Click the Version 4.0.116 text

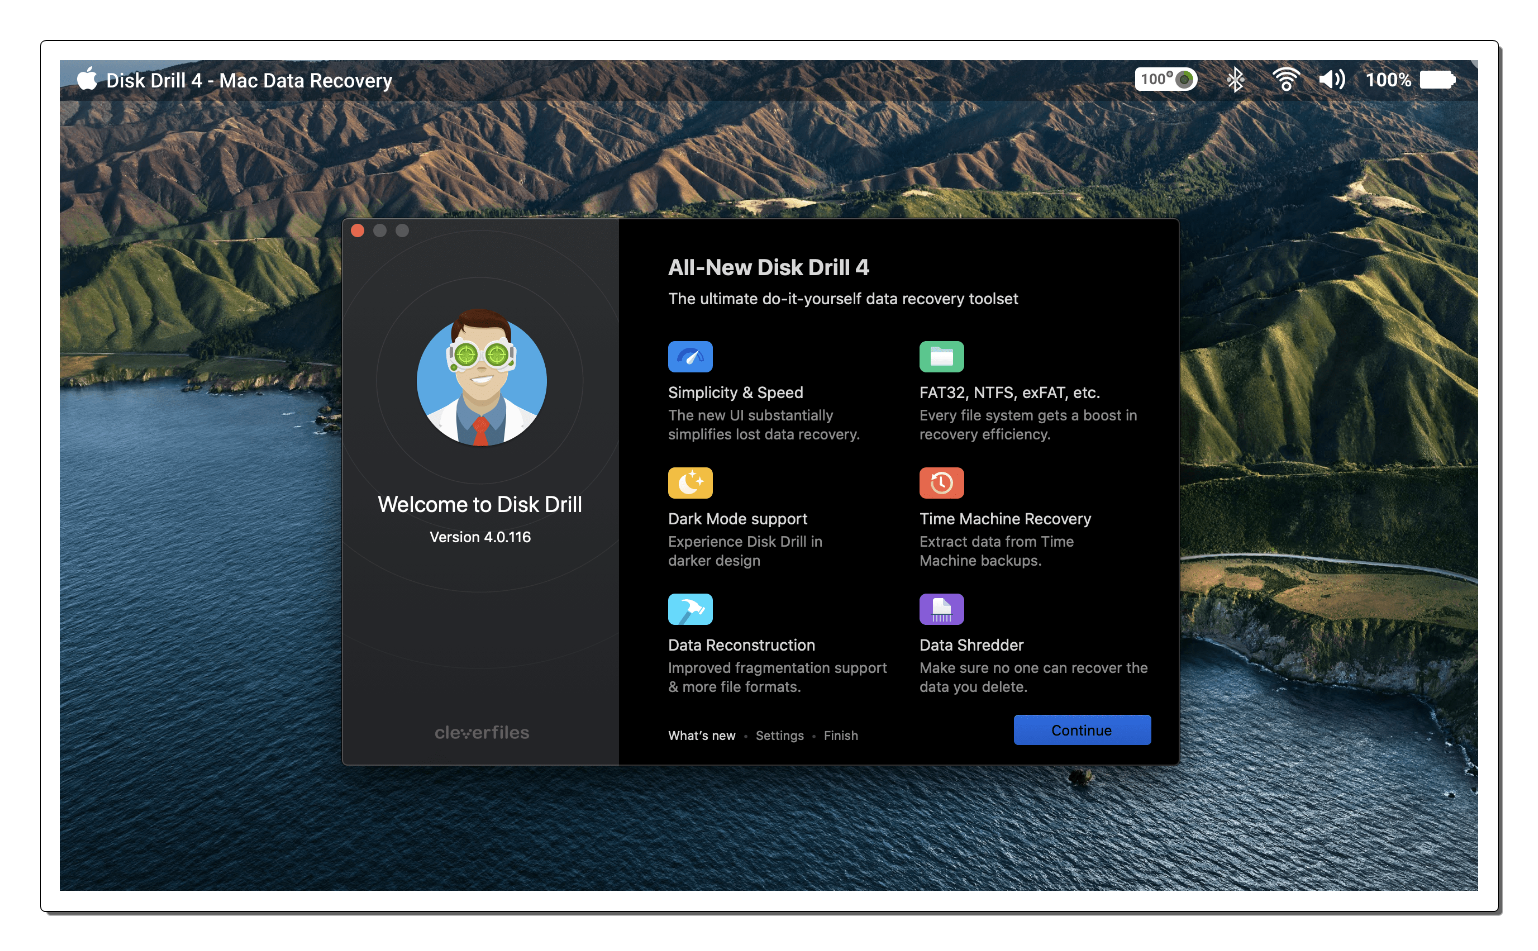coord(480,537)
